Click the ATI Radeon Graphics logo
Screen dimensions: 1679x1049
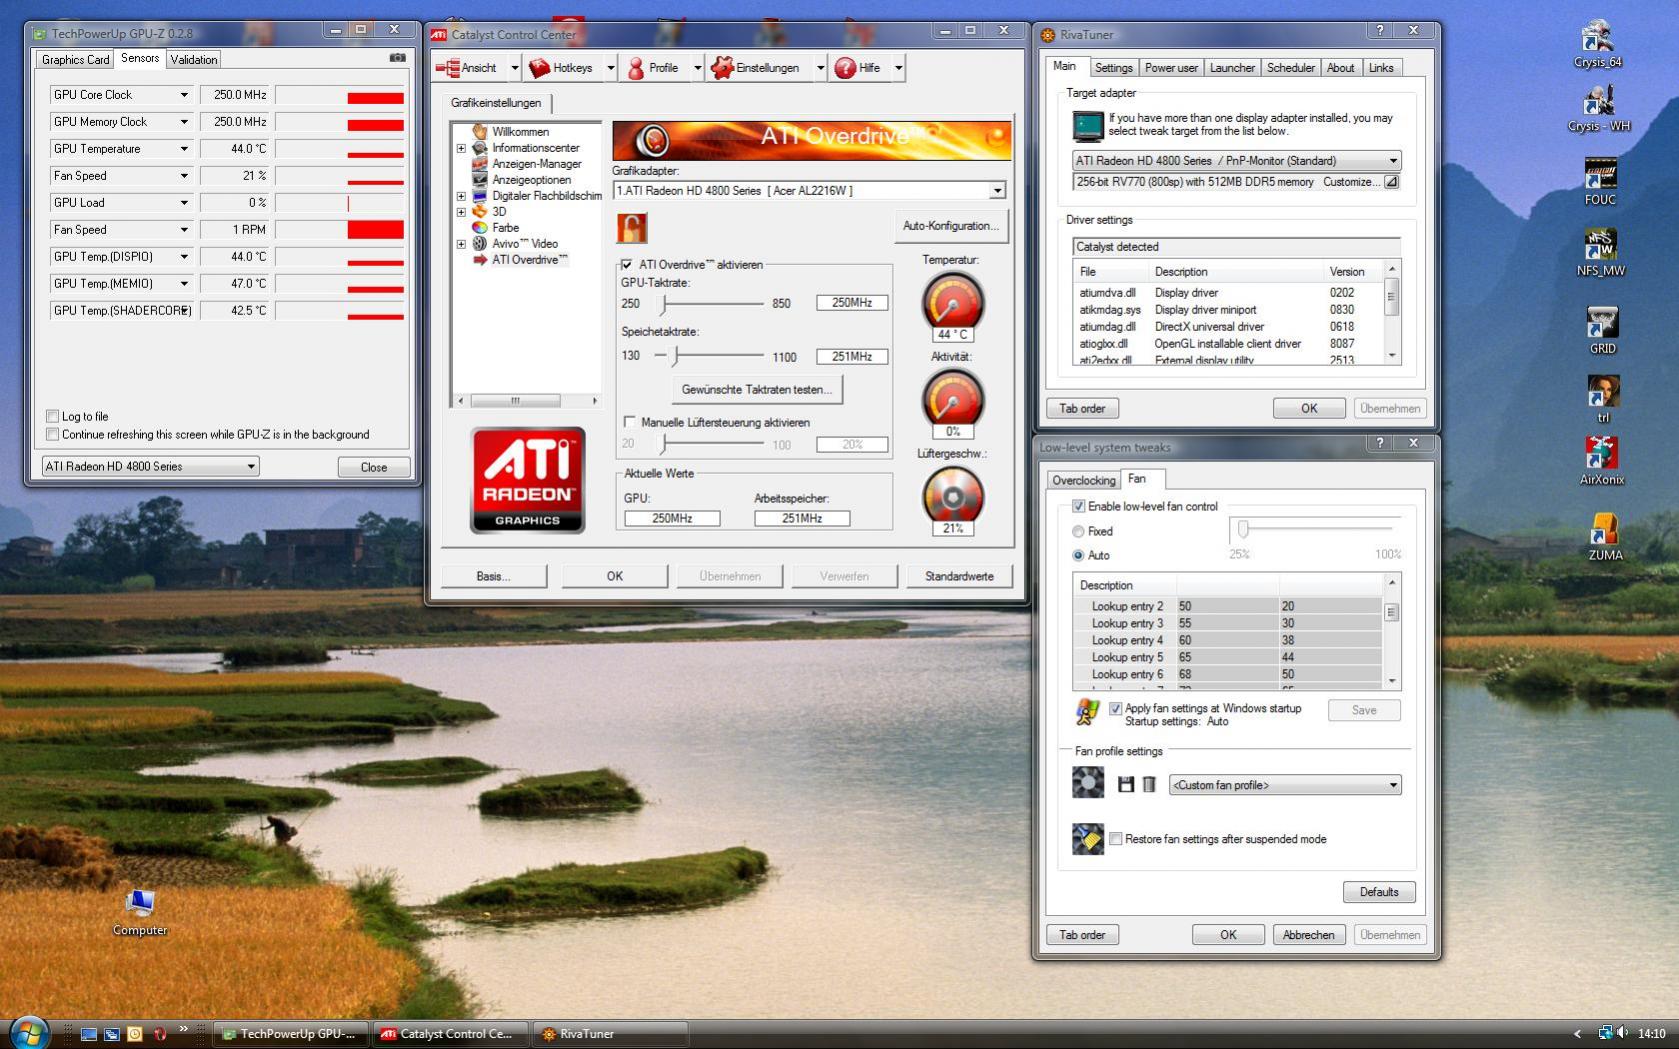click(x=527, y=480)
